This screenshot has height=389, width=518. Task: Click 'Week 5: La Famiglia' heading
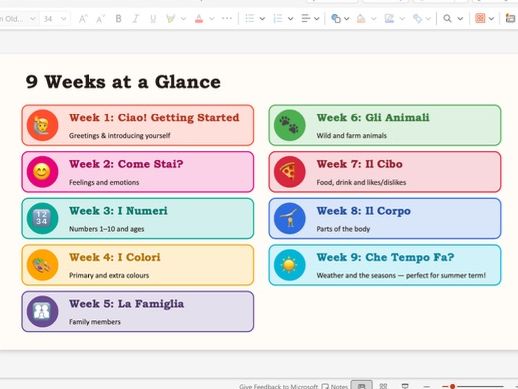point(126,304)
